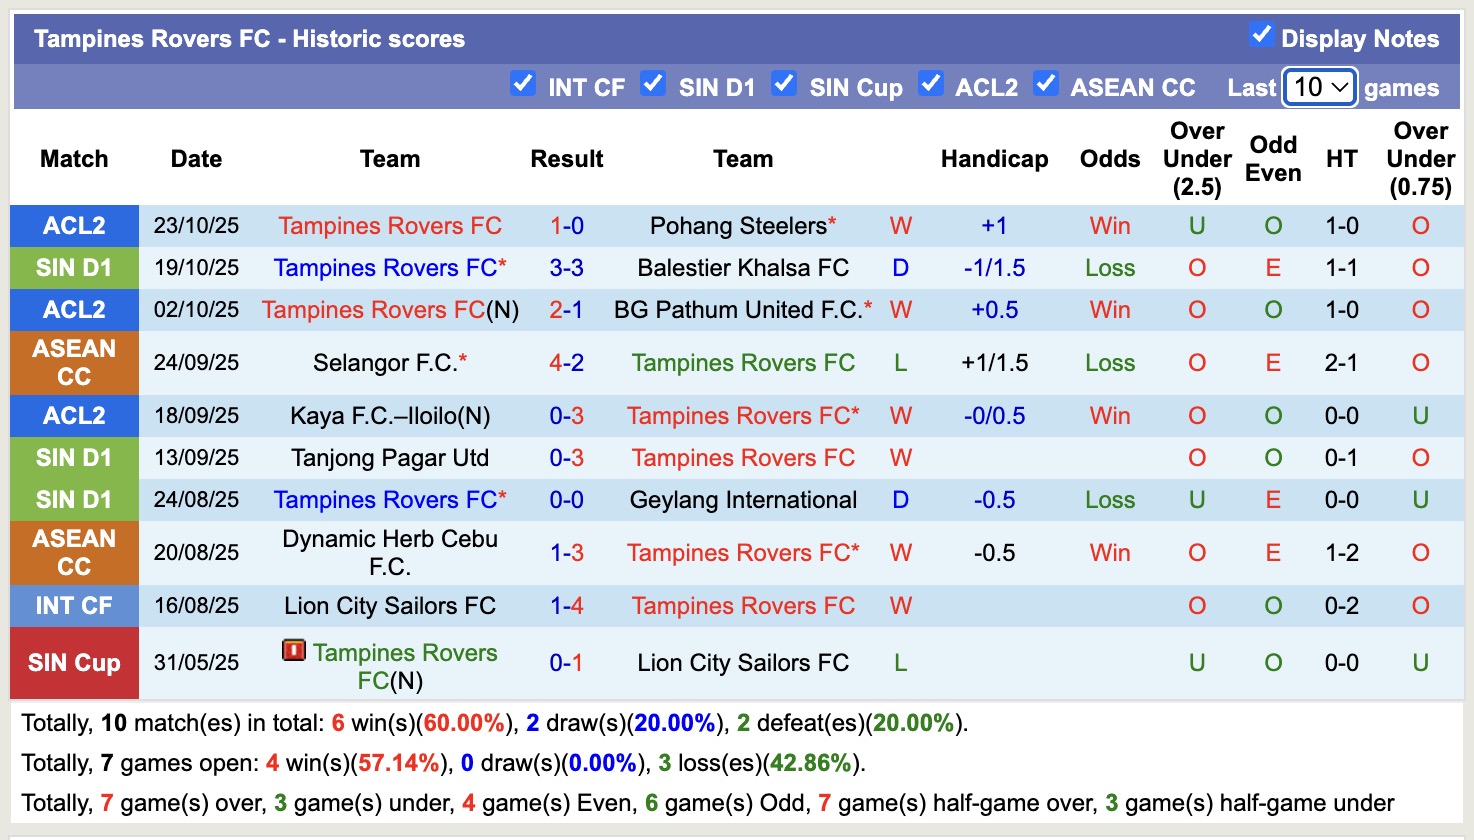
Task: Toggle the ASEAN CC competition checkbox
Action: 1046,84
